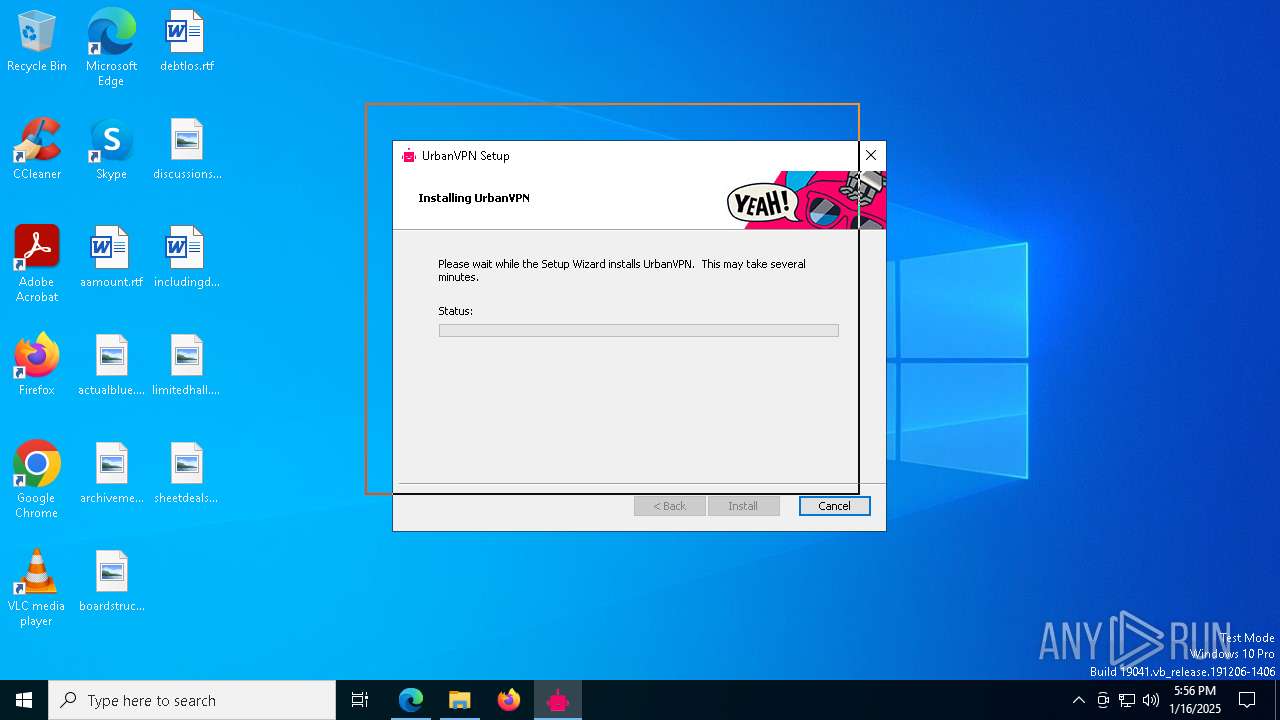Image resolution: width=1280 pixels, height=720 pixels.
Task: Open the volume control tray icon
Action: [1151, 700]
